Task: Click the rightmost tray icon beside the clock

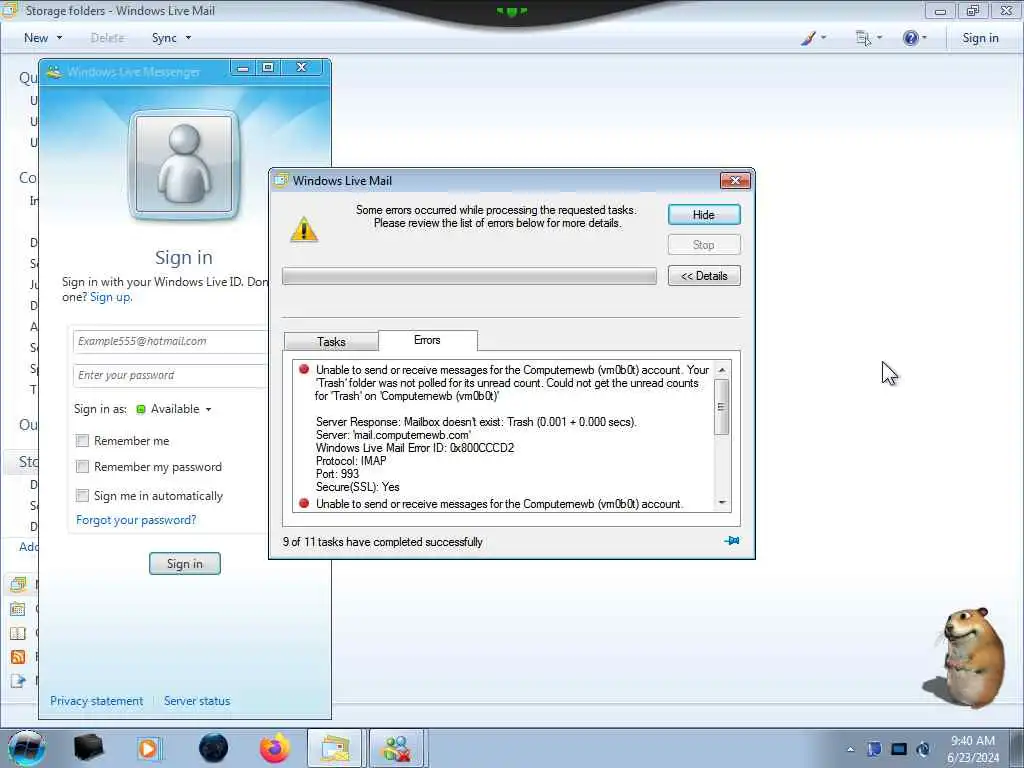Action: click(923, 749)
